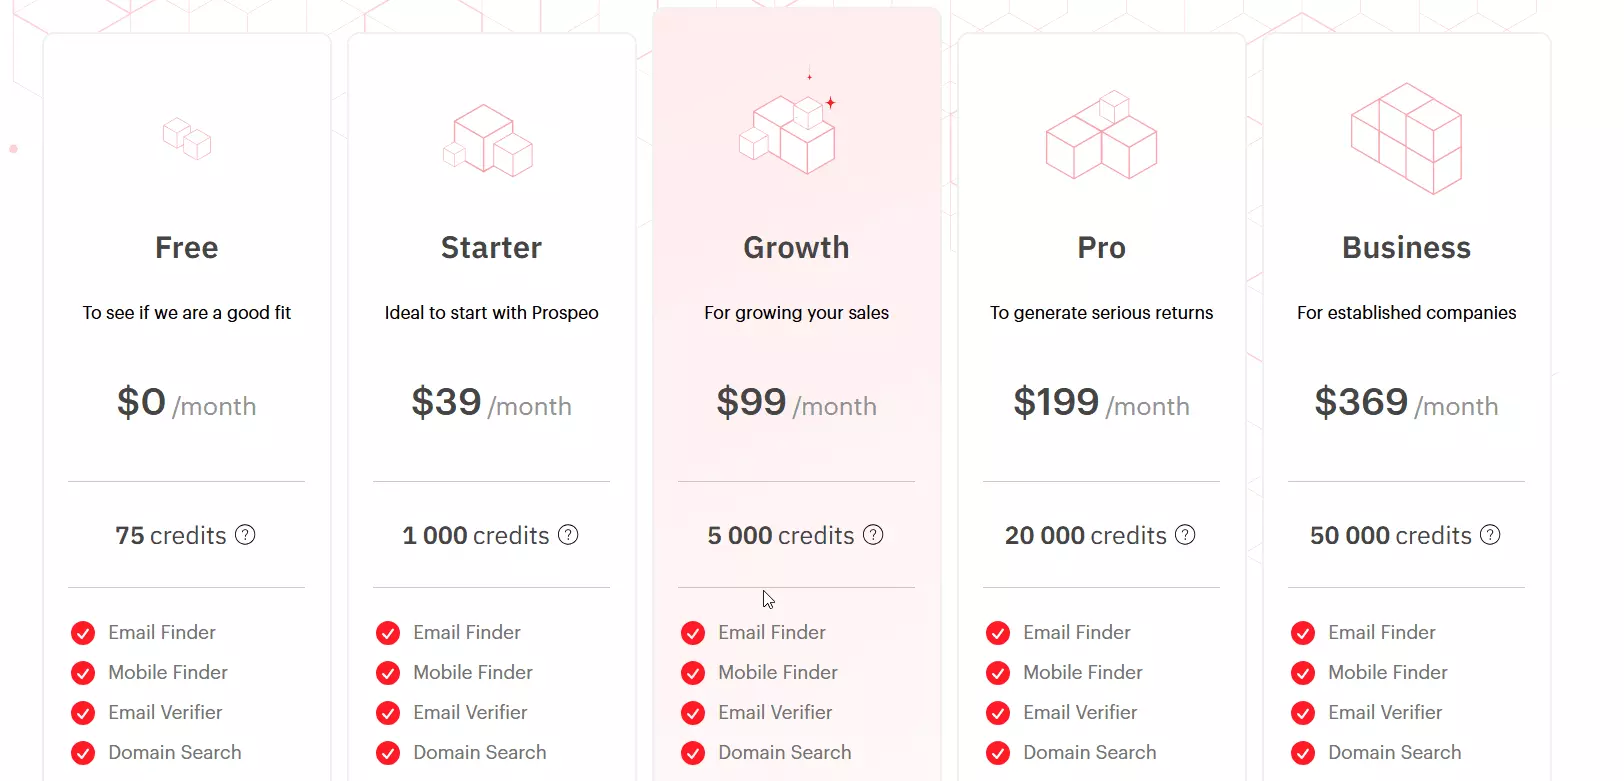Open the 50 000 credits help tooltip

[1490, 535]
